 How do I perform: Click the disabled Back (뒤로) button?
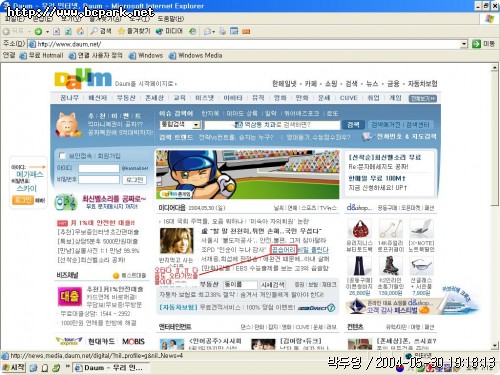pos(14,31)
